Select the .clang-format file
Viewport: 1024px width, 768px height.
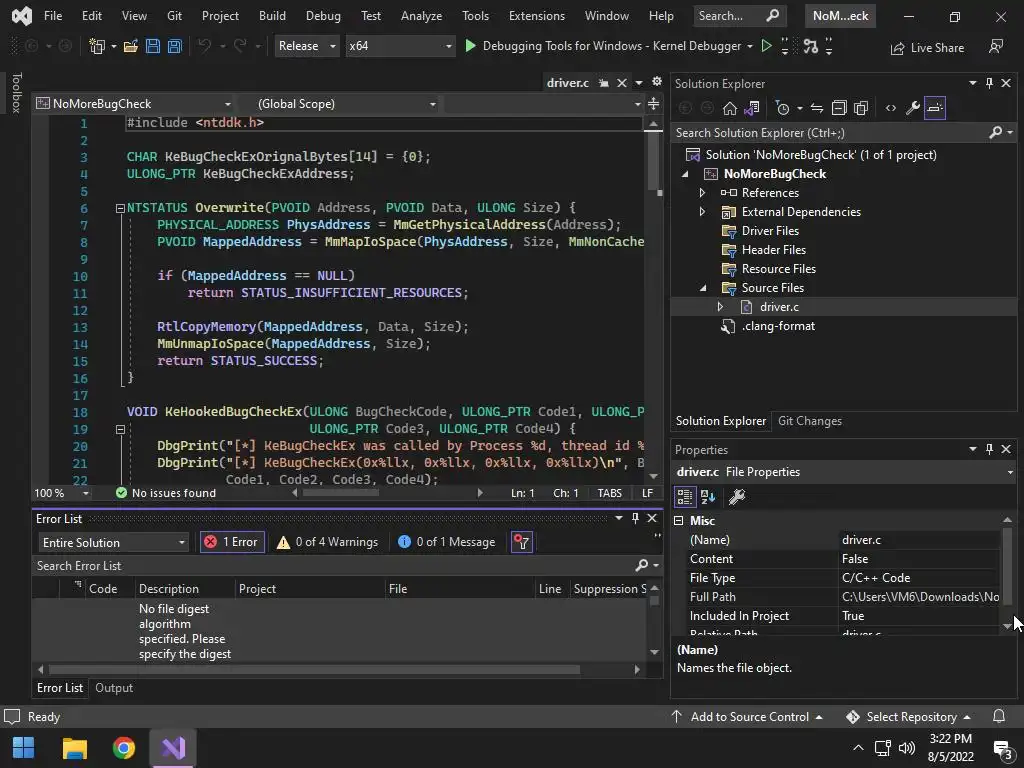coord(777,326)
